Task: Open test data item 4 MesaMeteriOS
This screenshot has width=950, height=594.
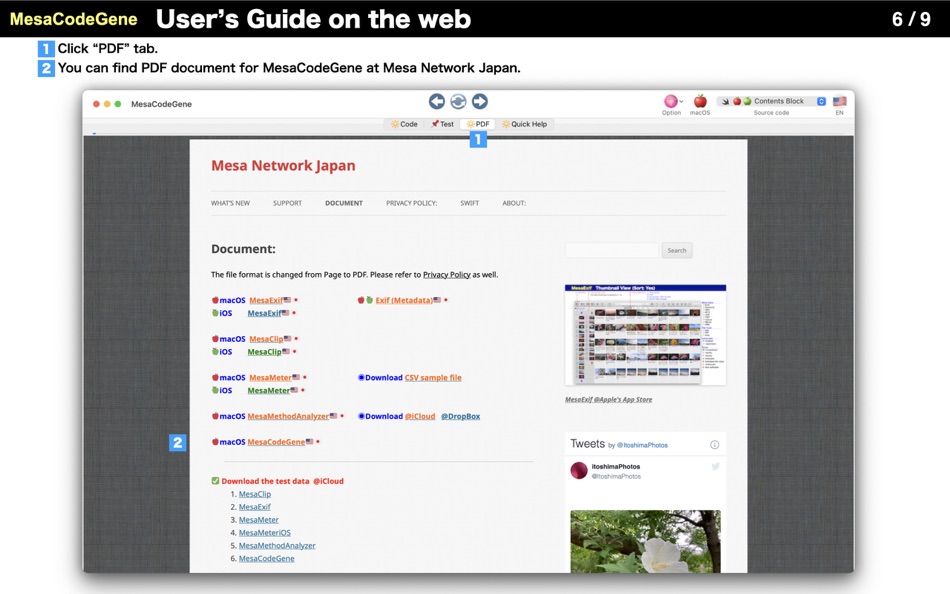Action: coord(265,533)
